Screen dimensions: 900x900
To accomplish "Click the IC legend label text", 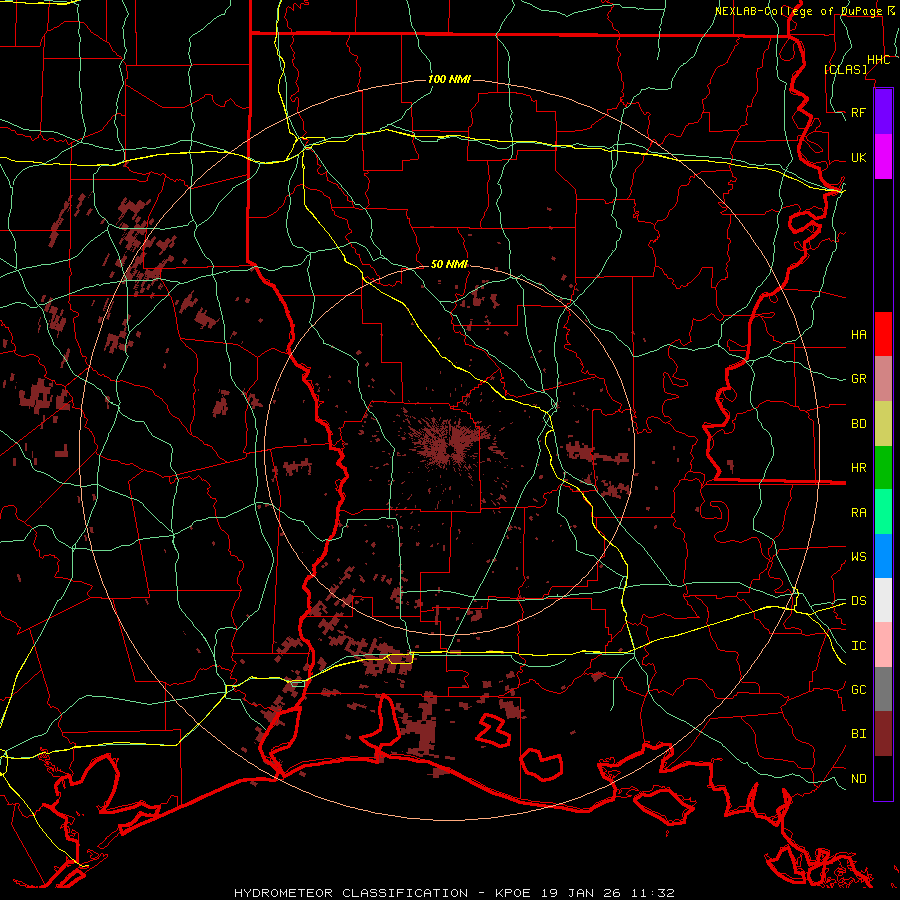I will pos(858,645).
